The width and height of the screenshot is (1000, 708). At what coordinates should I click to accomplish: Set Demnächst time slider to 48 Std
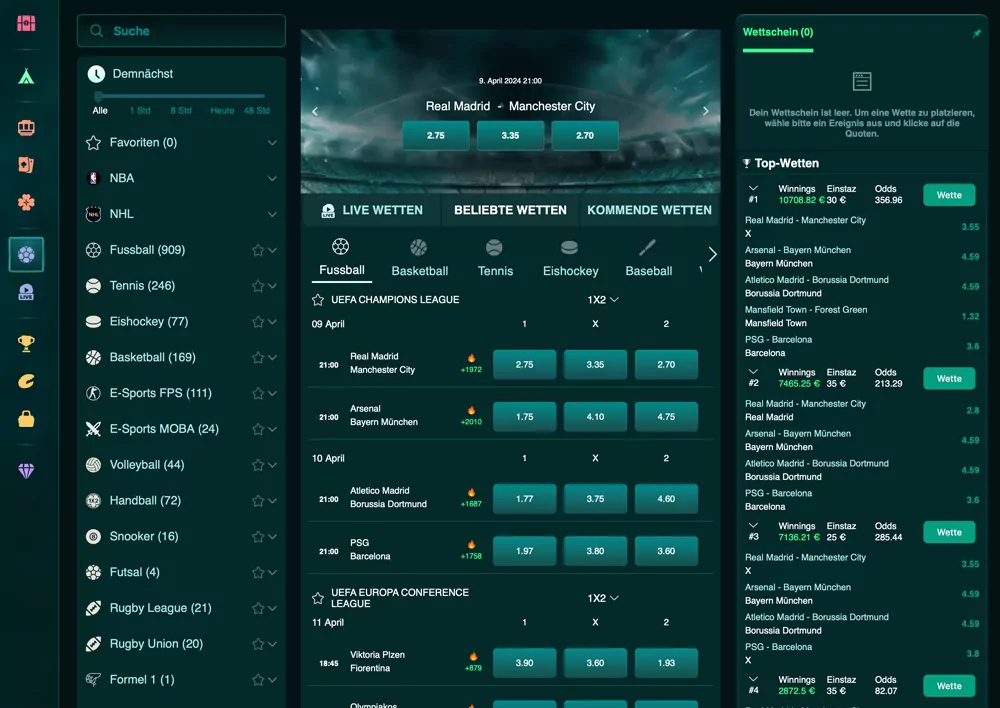pos(256,110)
